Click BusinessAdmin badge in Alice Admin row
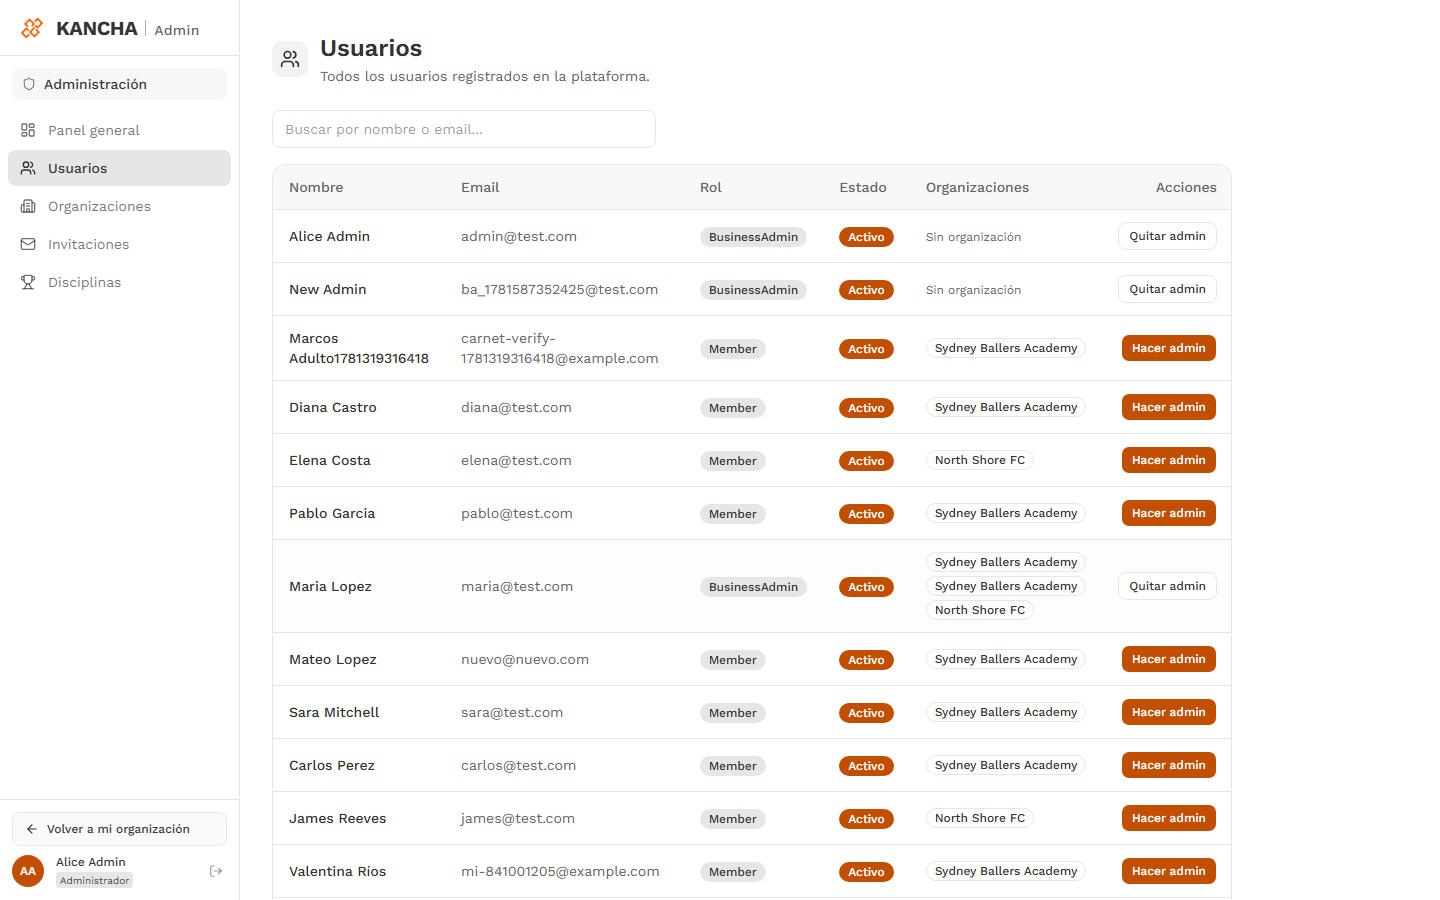 point(753,237)
